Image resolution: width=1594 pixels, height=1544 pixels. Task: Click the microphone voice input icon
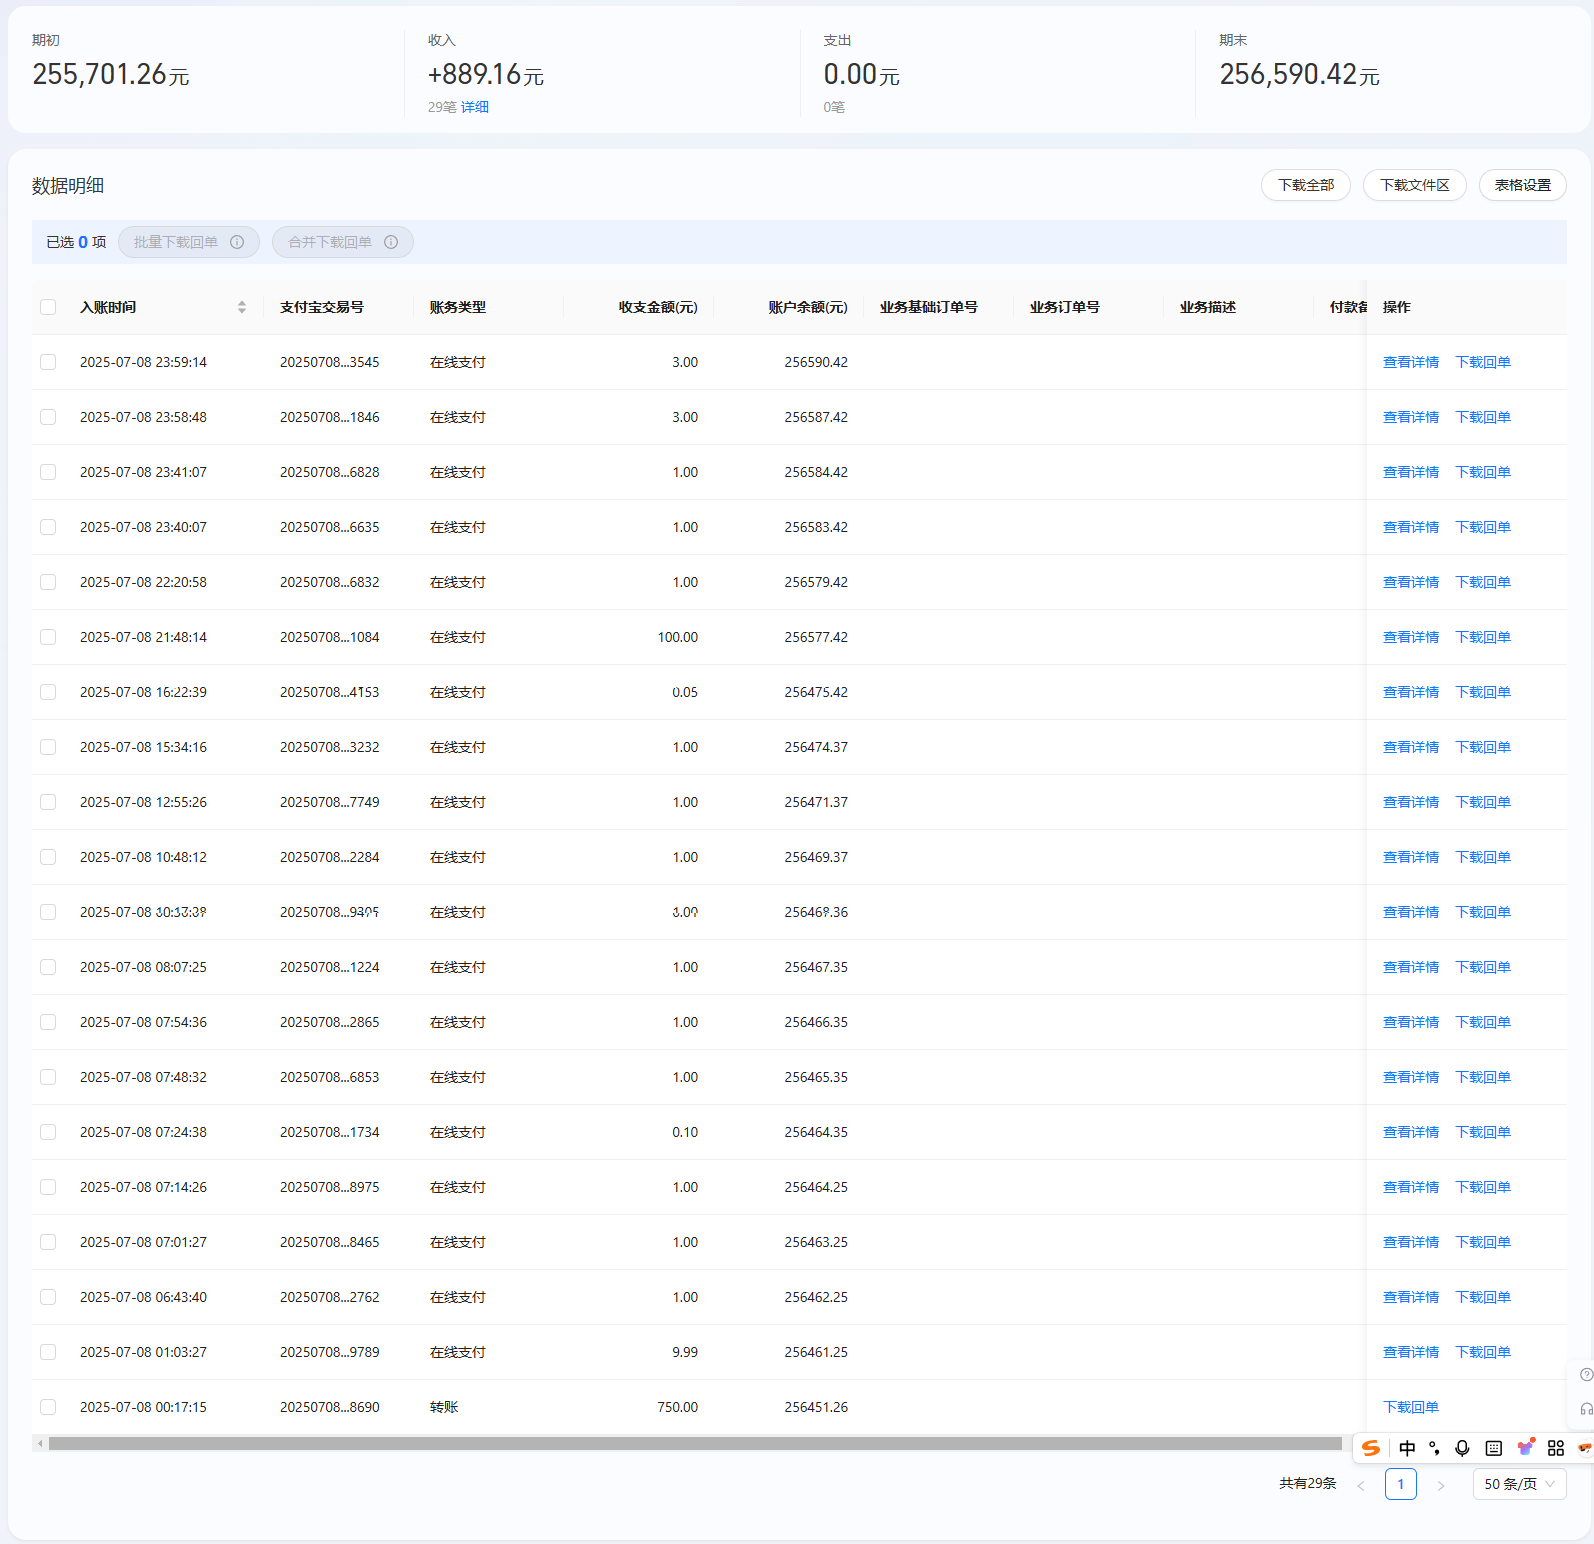[1462, 1448]
